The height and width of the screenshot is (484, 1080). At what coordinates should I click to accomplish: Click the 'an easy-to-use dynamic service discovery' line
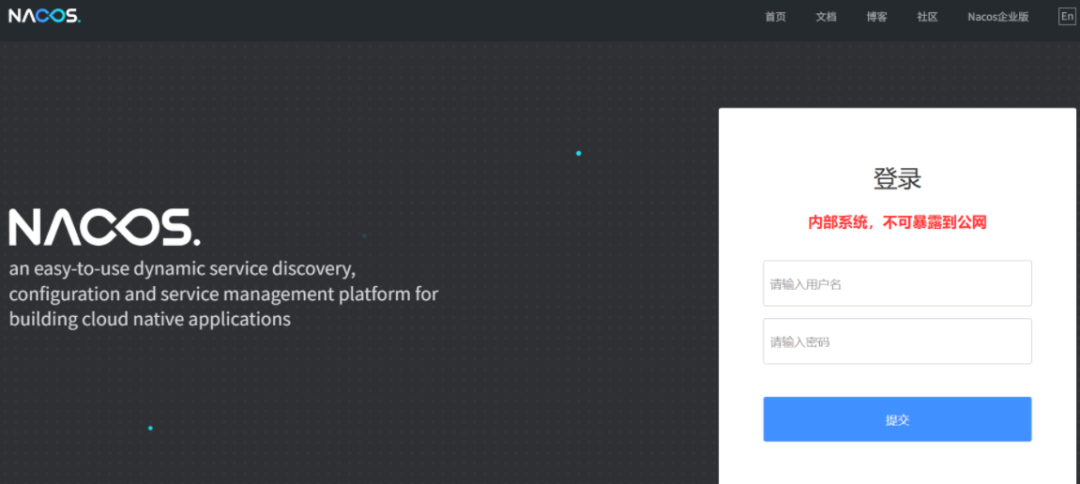click(x=182, y=270)
